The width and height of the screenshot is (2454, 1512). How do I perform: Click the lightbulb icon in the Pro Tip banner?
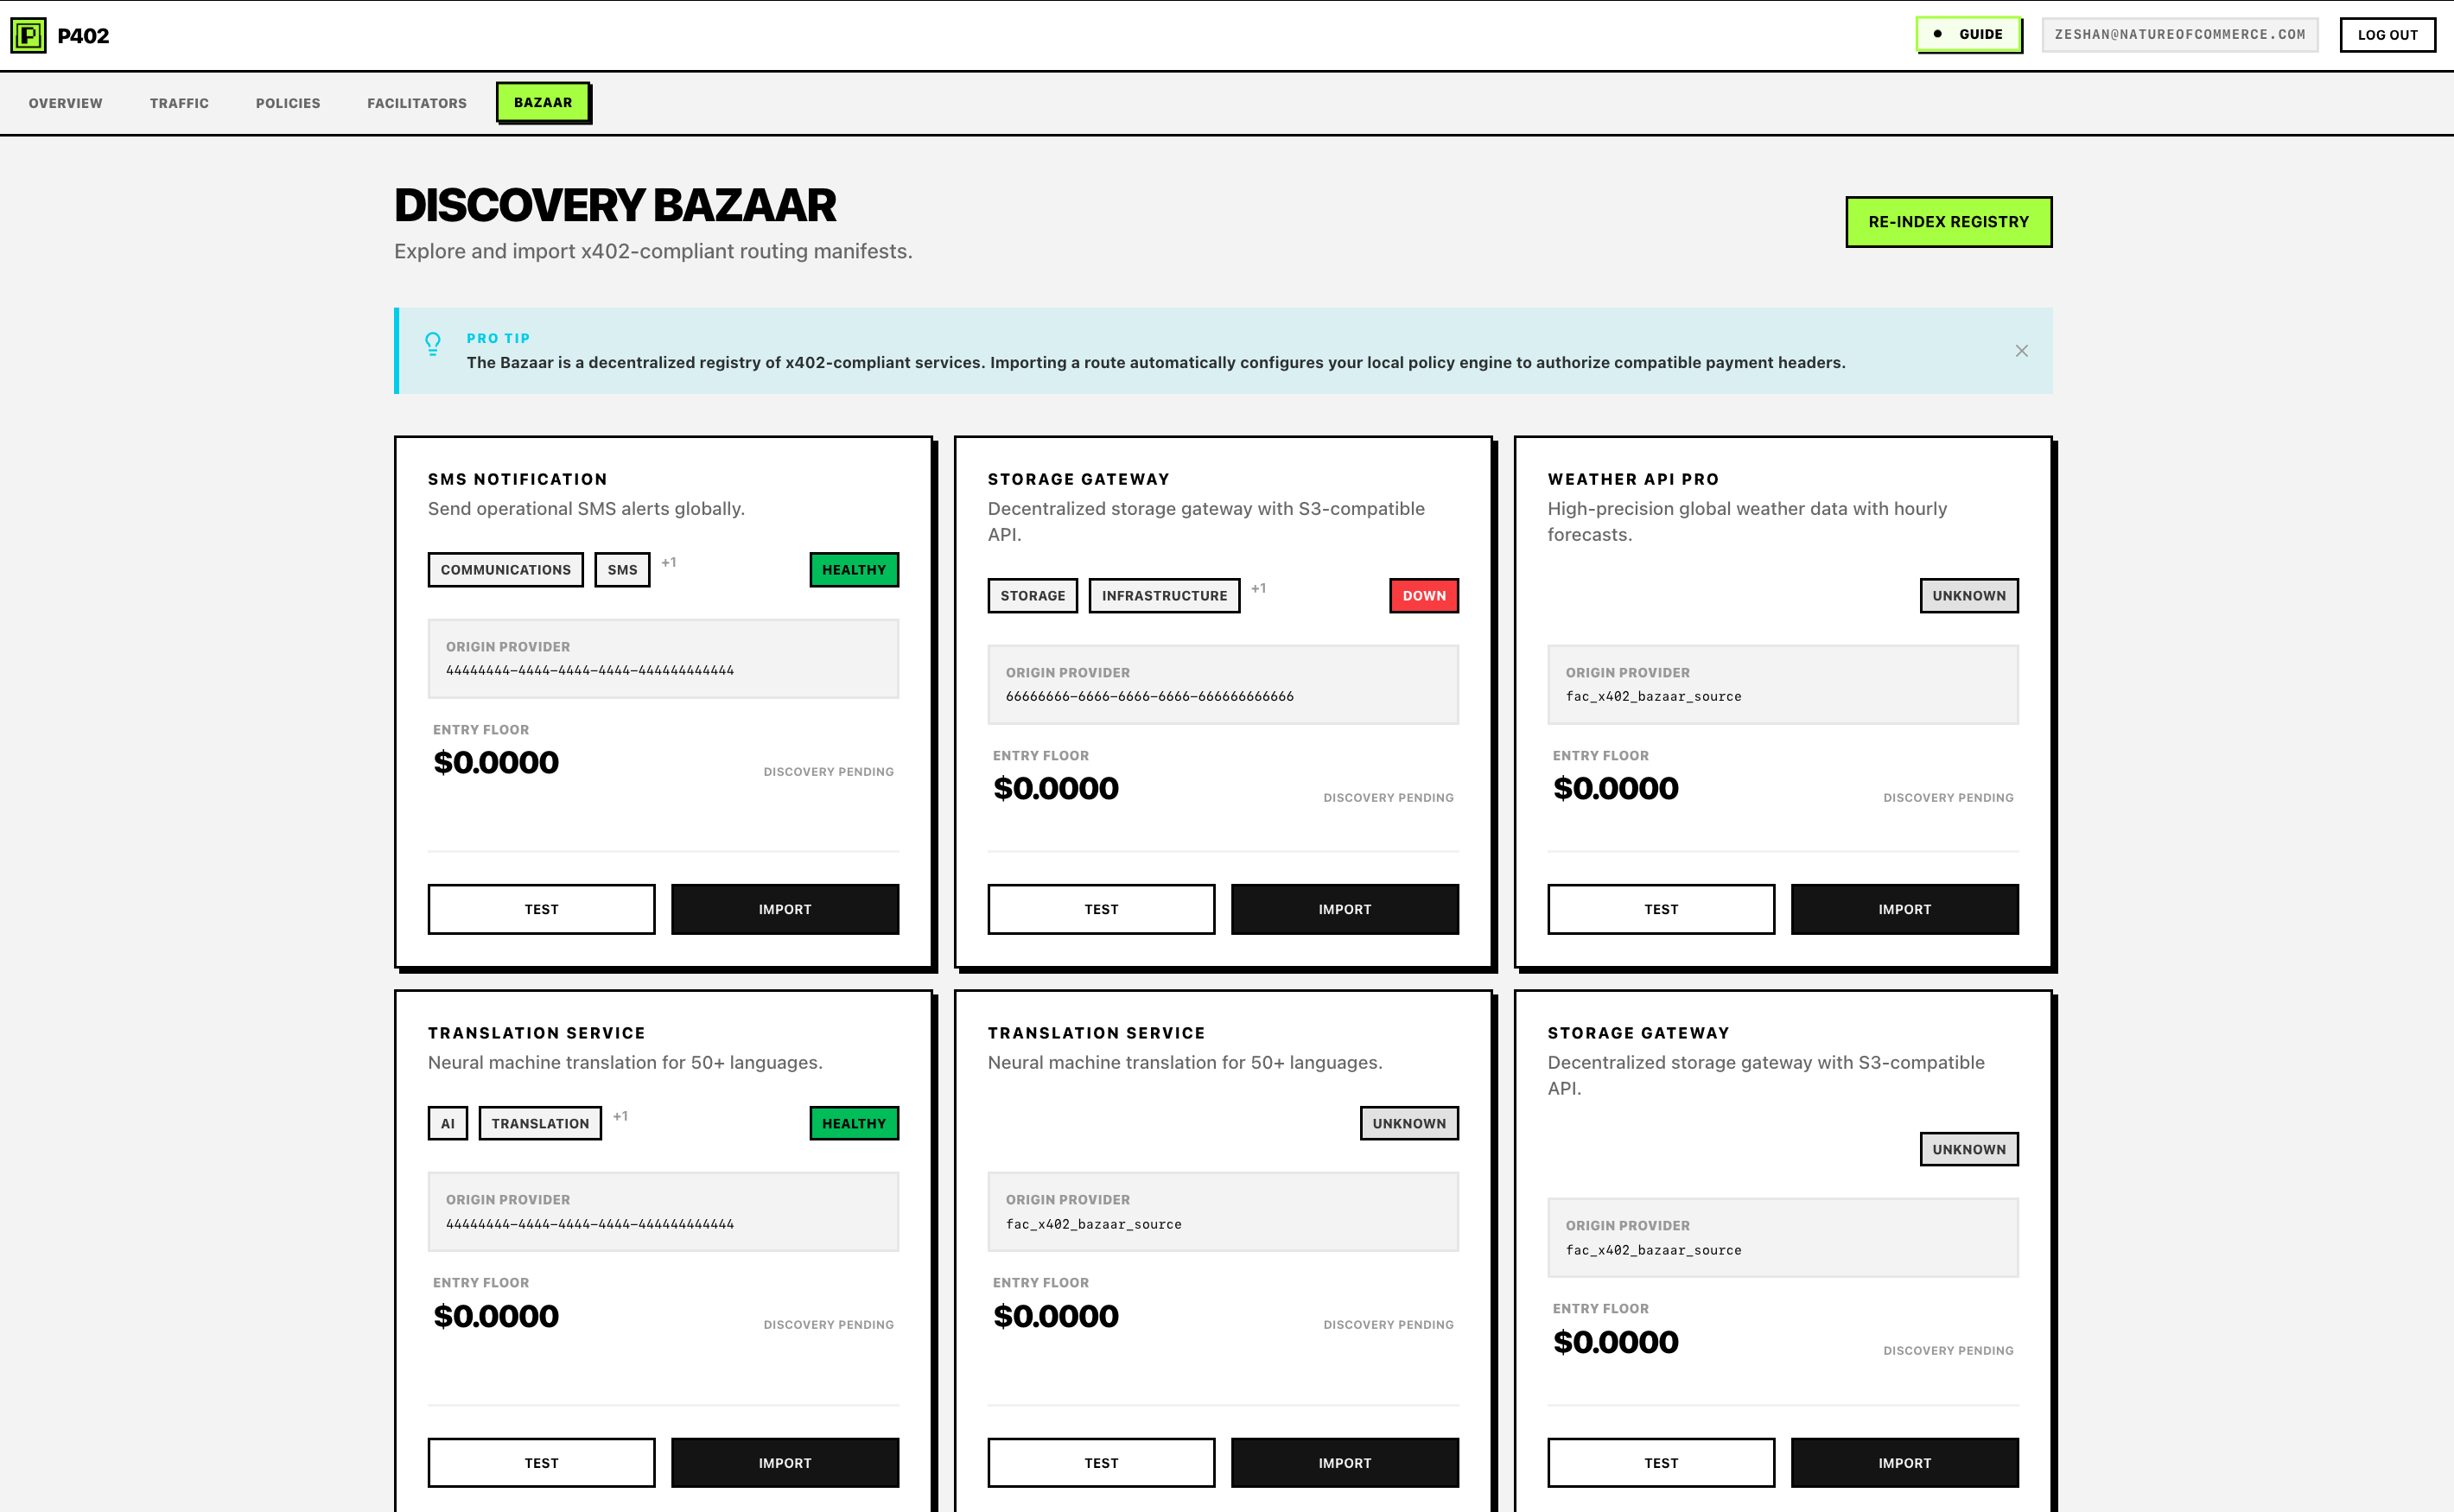click(432, 343)
